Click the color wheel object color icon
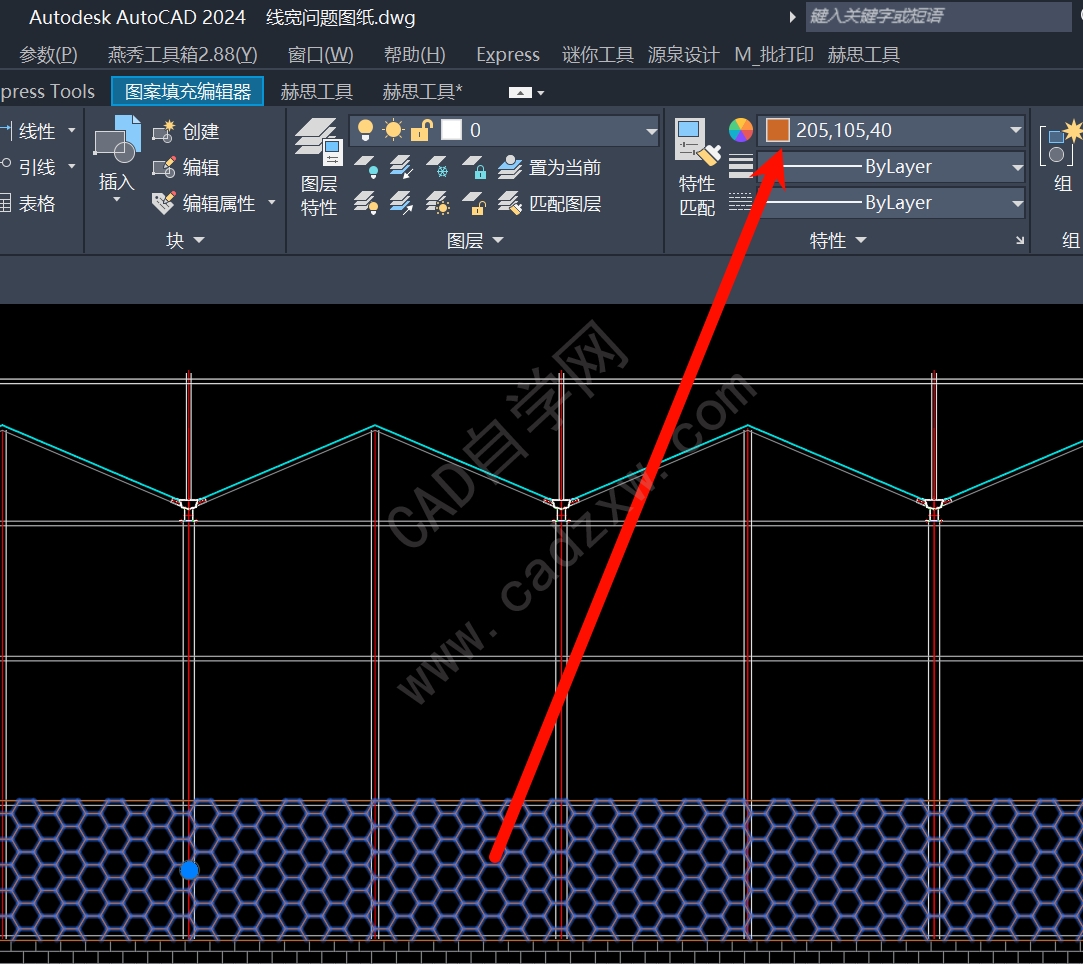The height and width of the screenshot is (964, 1083). pyautogui.click(x=740, y=130)
